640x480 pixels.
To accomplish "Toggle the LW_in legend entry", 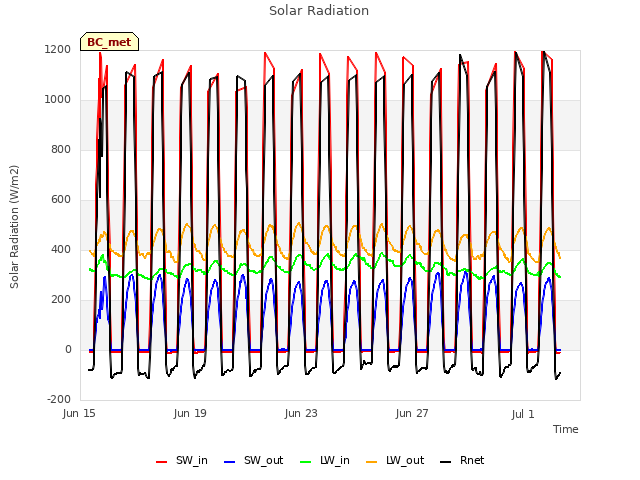I will pos(325,460).
